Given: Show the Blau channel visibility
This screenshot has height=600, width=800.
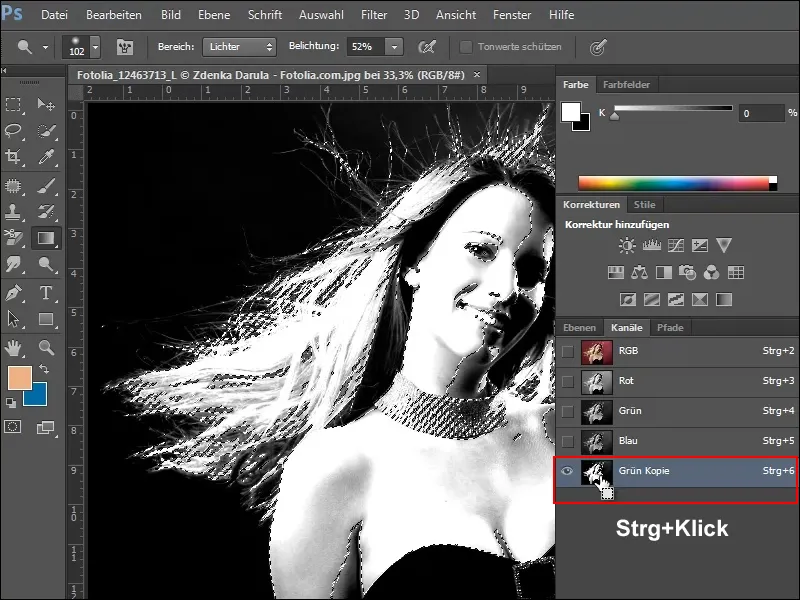Looking at the screenshot, I should point(567,441).
